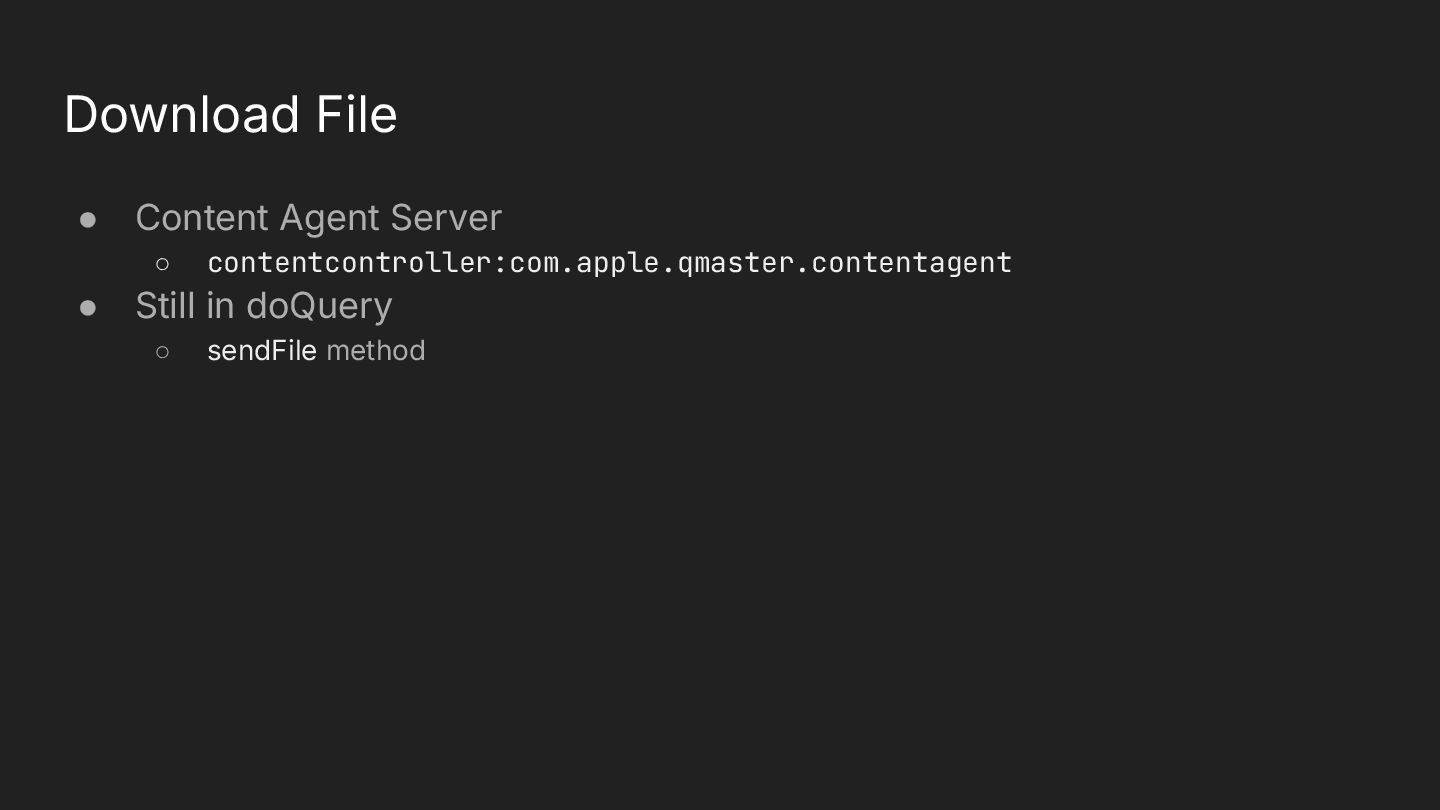Click the word "Content" in first bullet
Viewport: 1440px width, 810px height.
click(202, 218)
